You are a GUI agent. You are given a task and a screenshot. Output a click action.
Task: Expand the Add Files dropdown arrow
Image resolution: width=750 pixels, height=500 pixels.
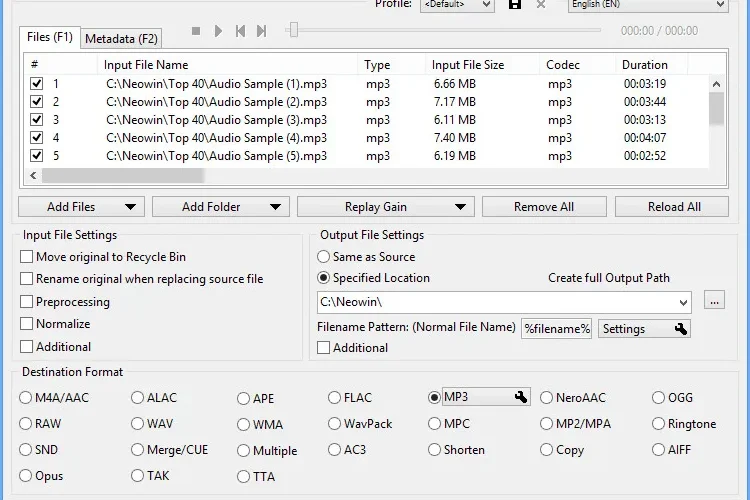pyautogui.click(x=130, y=207)
